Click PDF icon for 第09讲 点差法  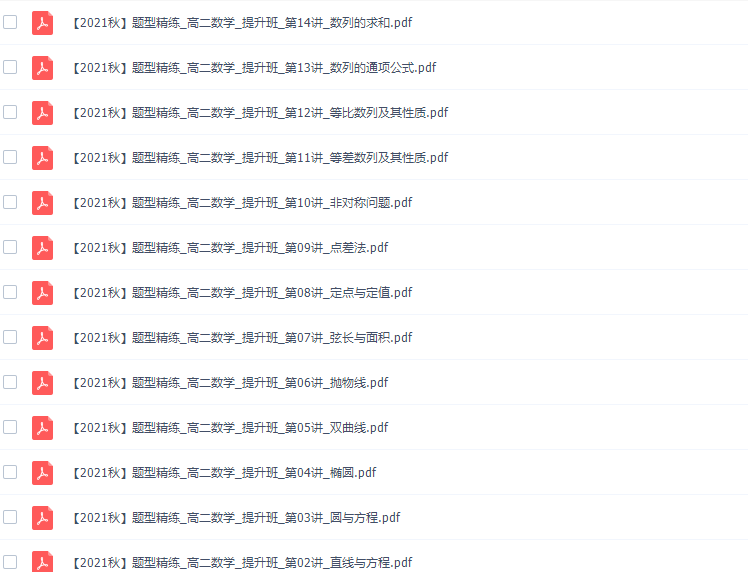pyautogui.click(x=42, y=248)
